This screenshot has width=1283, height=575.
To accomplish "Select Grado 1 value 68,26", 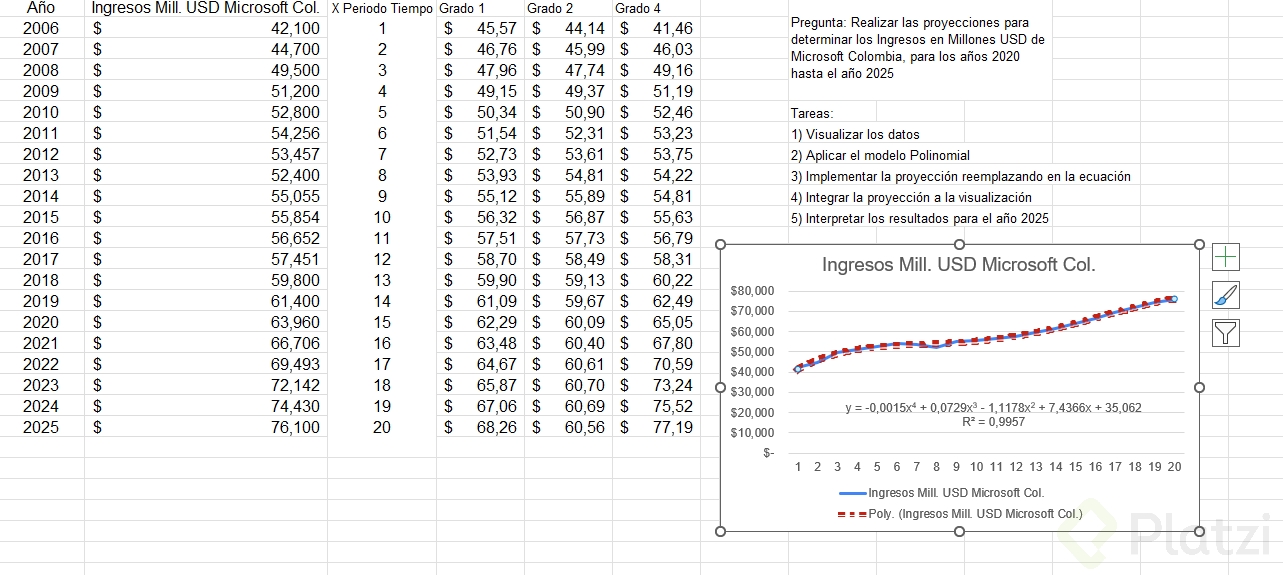I will pos(480,427).
